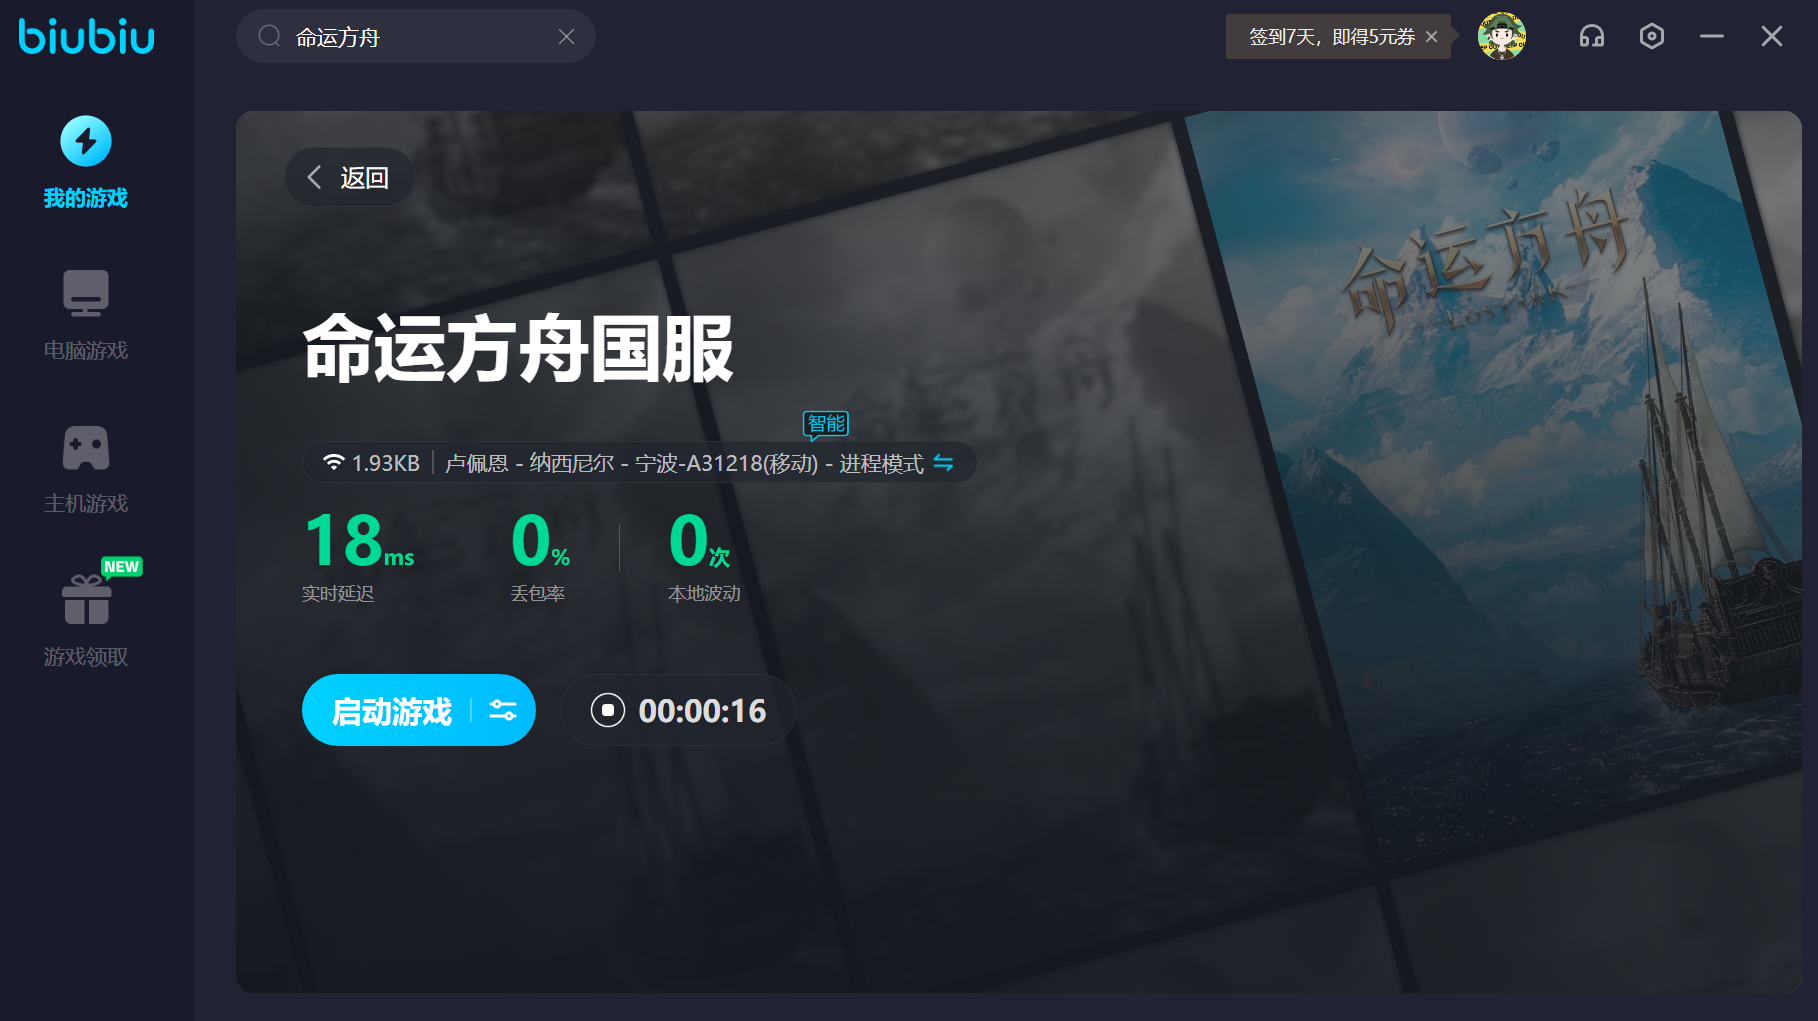Open the 签到7天 coupon banner
The height and width of the screenshot is (1021, 1818).
1330,37
